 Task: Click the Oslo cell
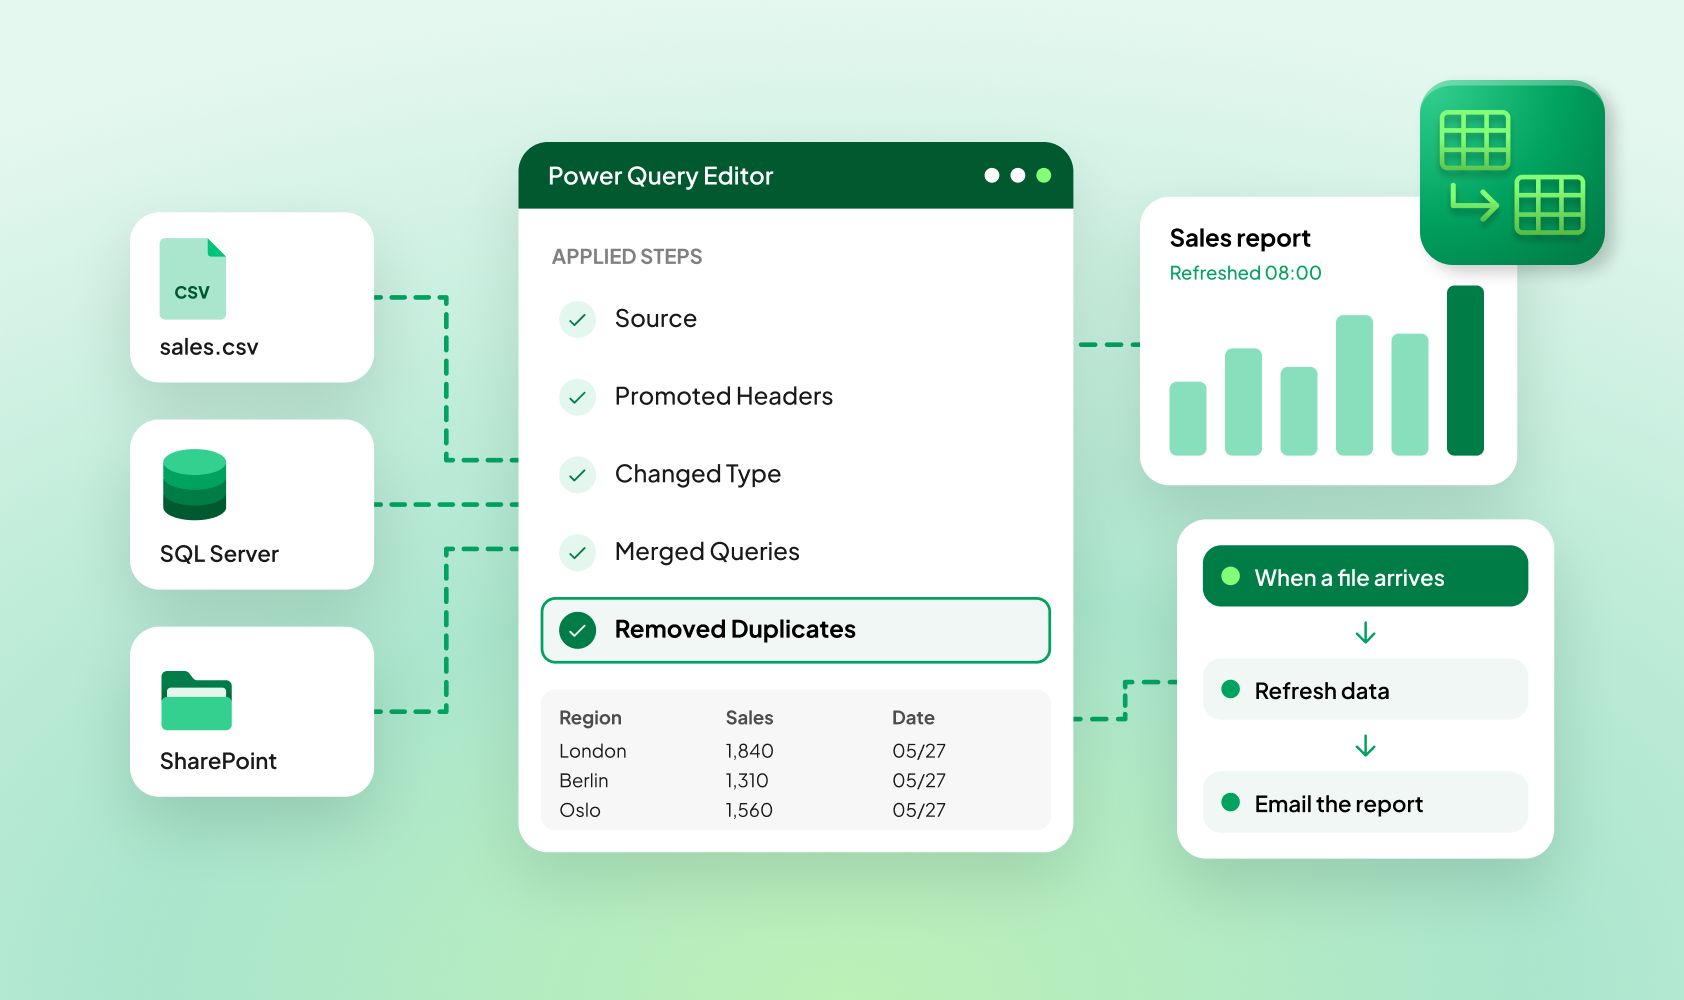tap(580, 810)
